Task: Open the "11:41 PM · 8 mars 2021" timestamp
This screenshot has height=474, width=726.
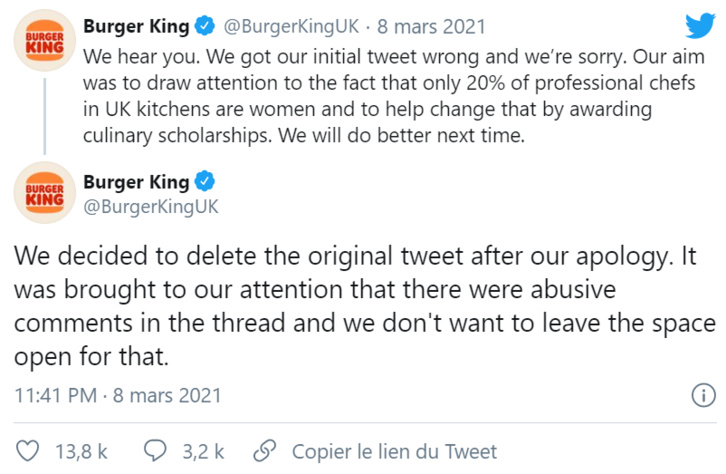Action: tap(118, 395)
